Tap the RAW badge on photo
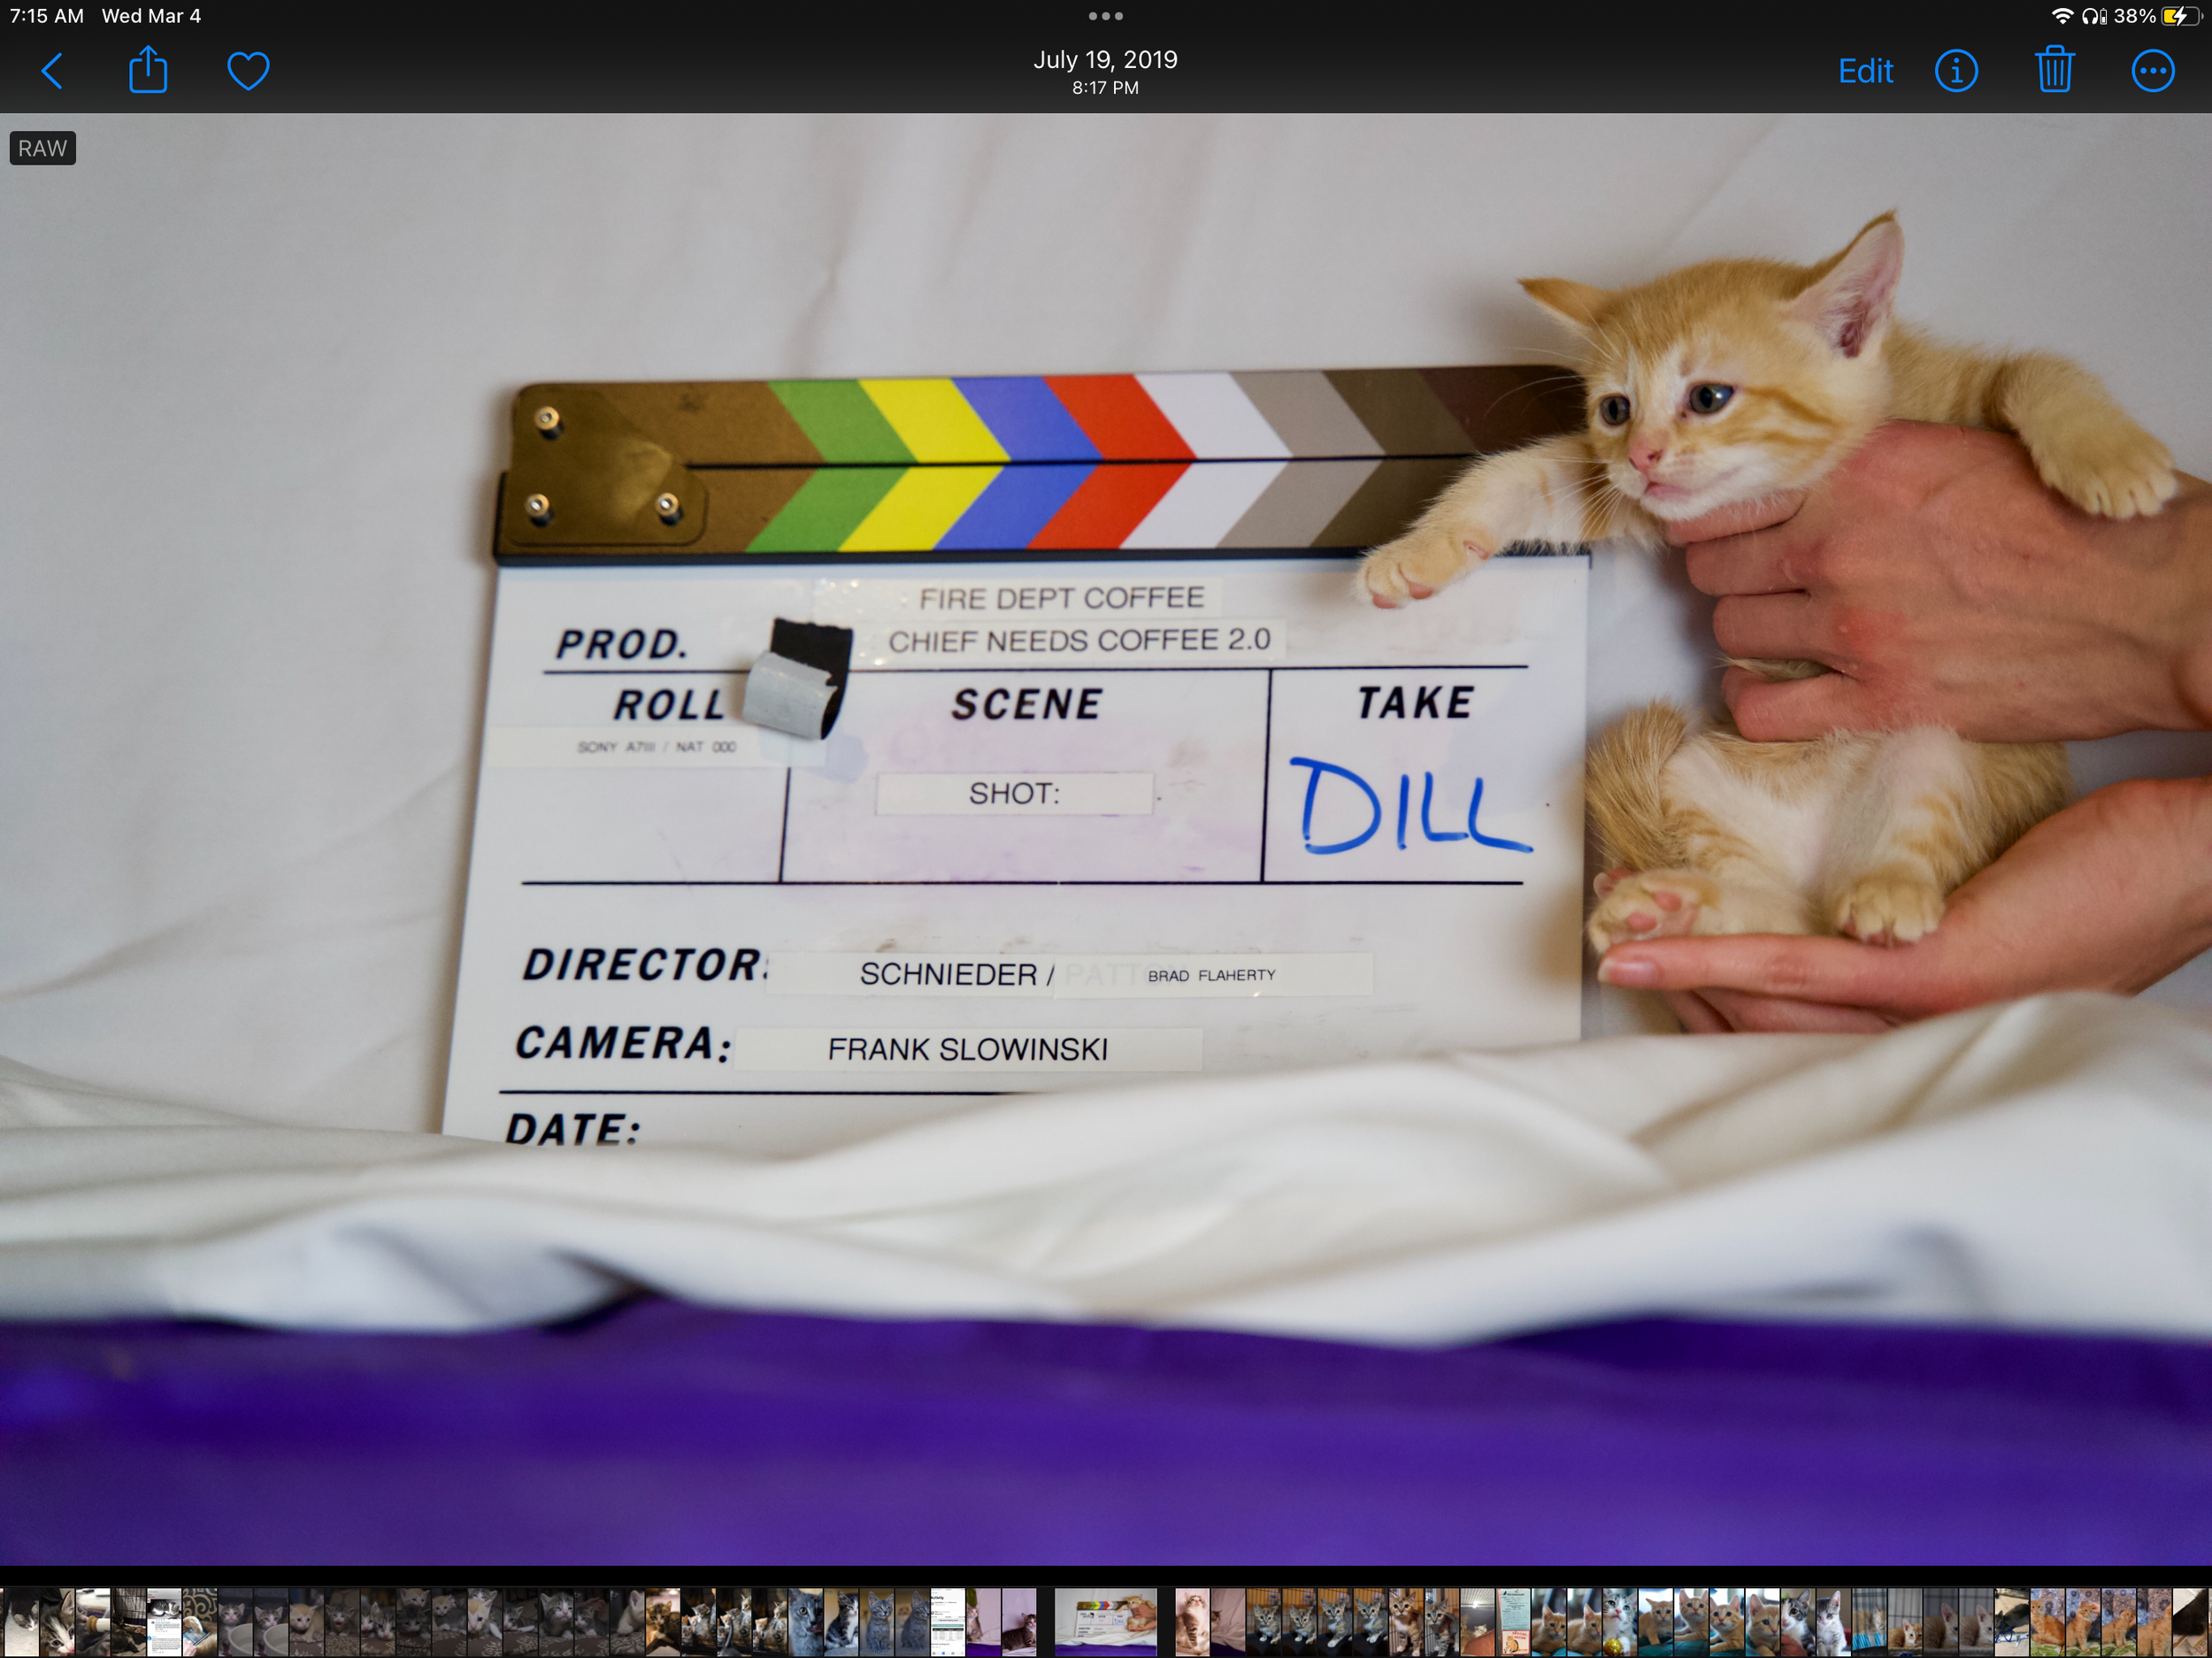This screenshot has width=2212, height=1658. 42,148
